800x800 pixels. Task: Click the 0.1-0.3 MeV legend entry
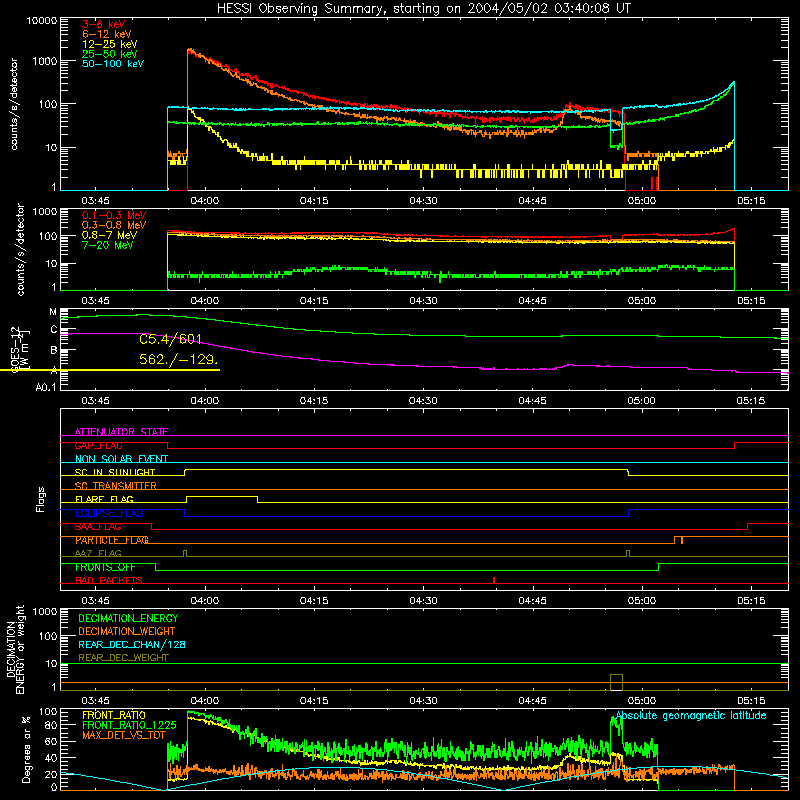114,215
